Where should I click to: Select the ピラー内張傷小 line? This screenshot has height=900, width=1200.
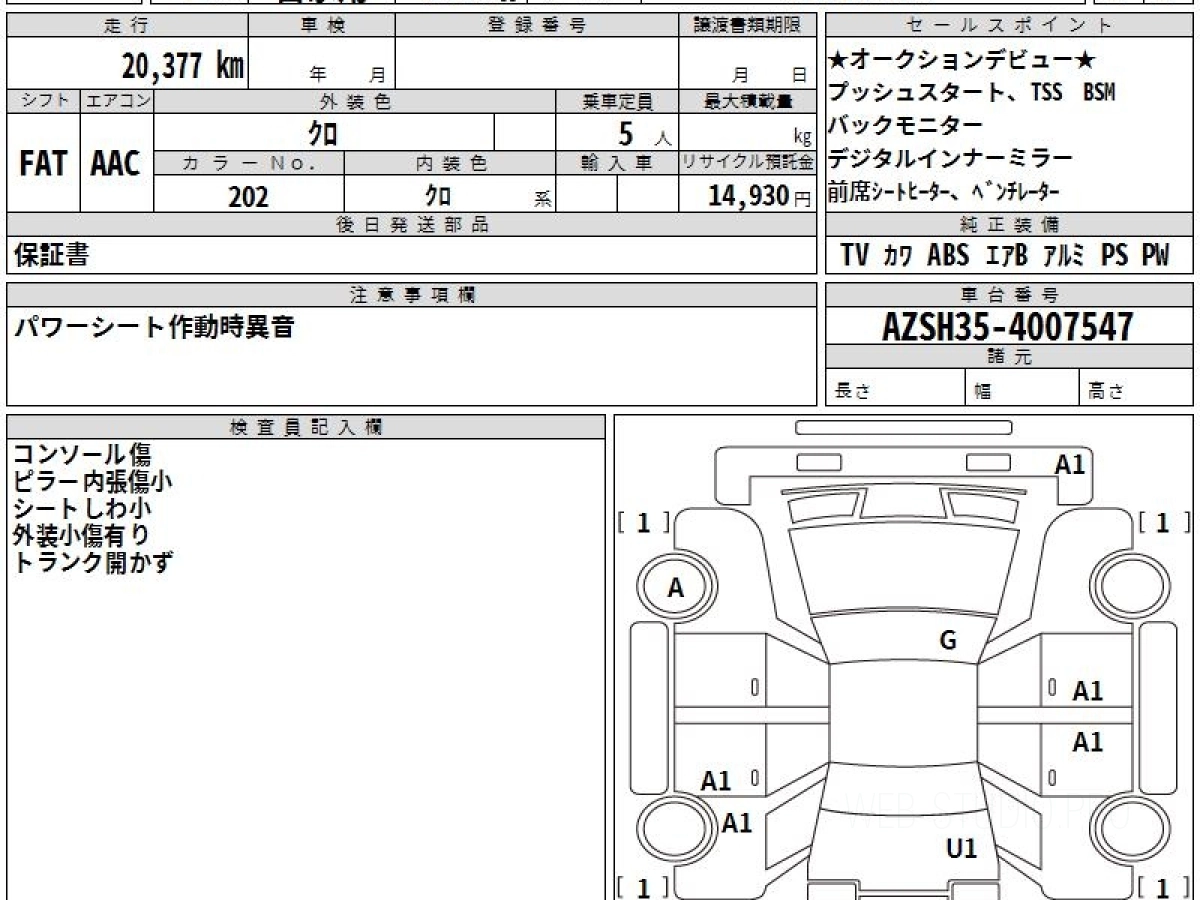pyautogui.click(x=92, y=482)
